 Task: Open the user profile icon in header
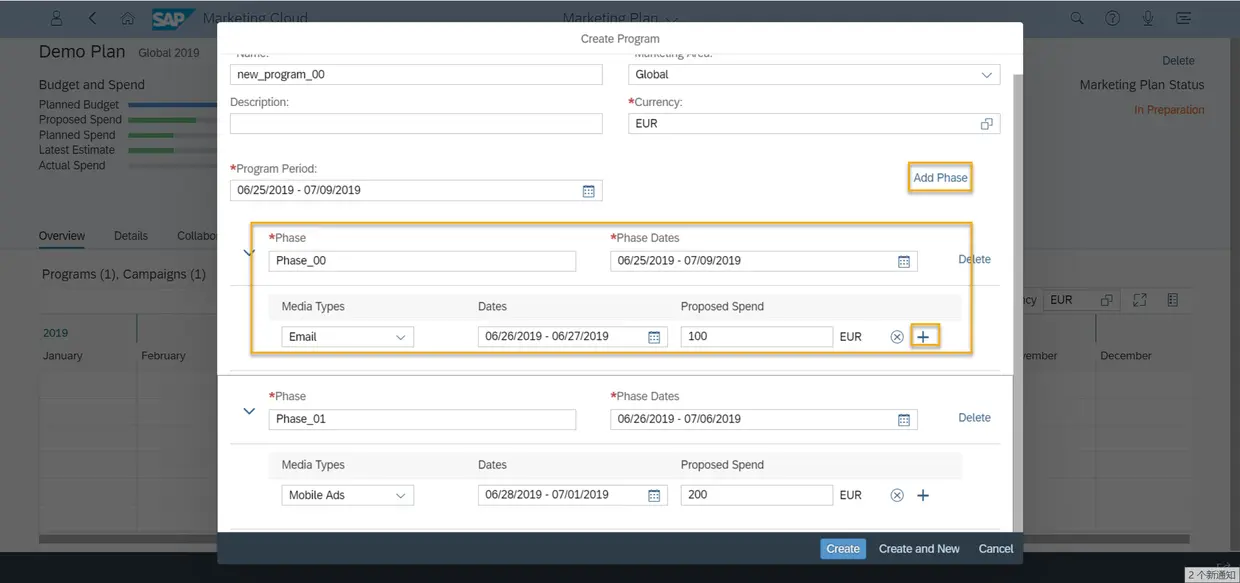click(56, 18)
